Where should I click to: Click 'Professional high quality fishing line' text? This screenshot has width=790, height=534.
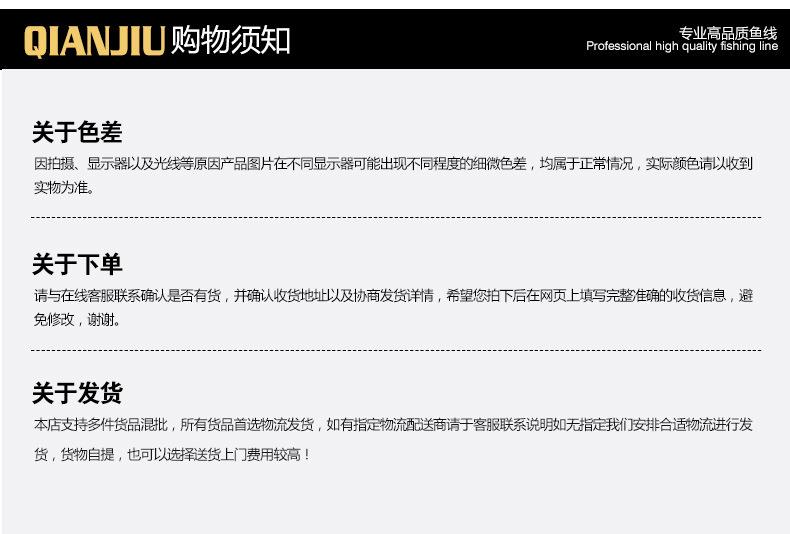tap(682, 46)
